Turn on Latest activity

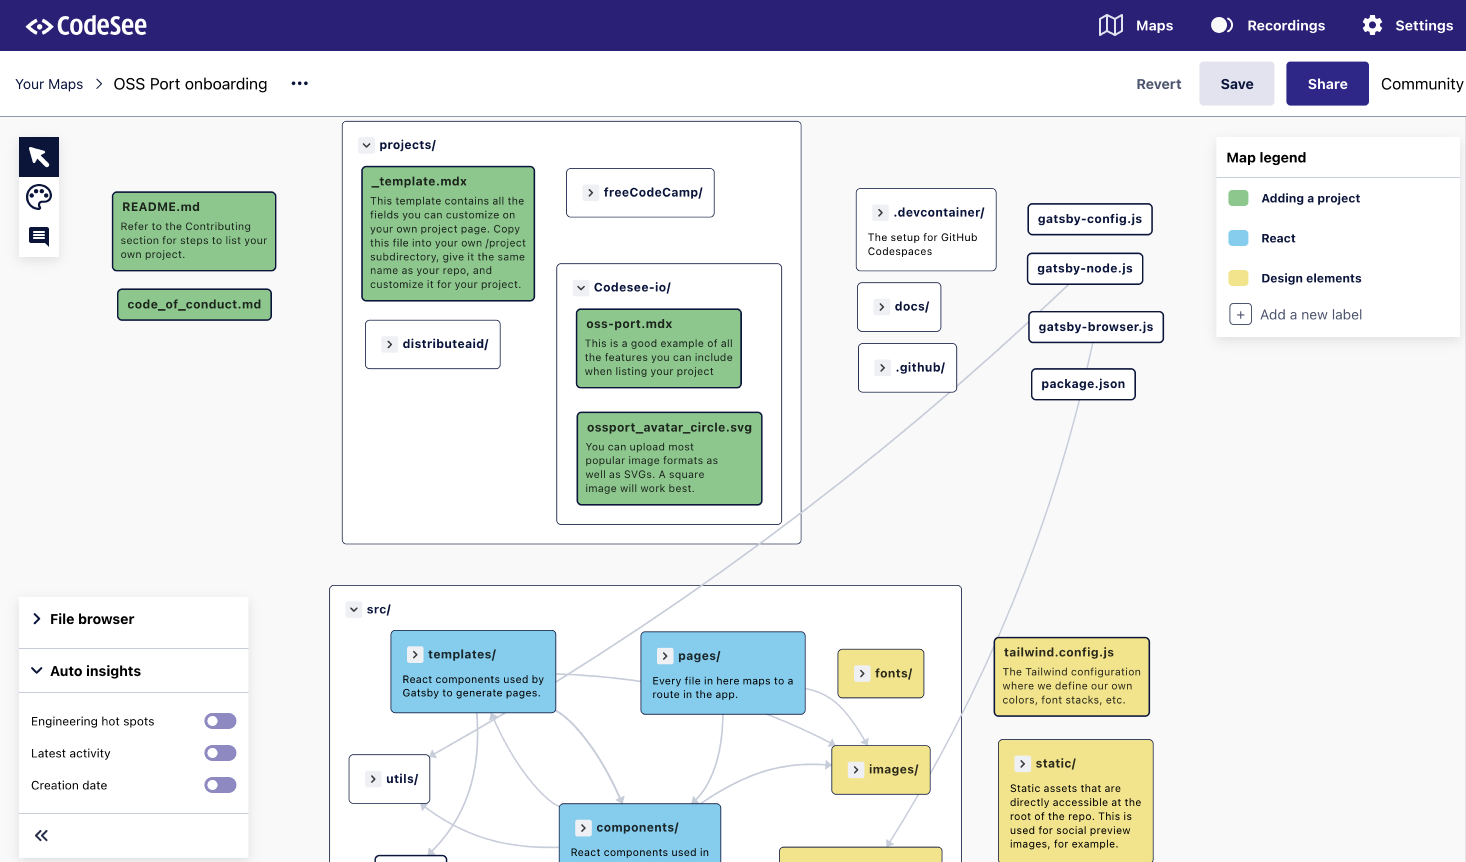coord(219,753)
